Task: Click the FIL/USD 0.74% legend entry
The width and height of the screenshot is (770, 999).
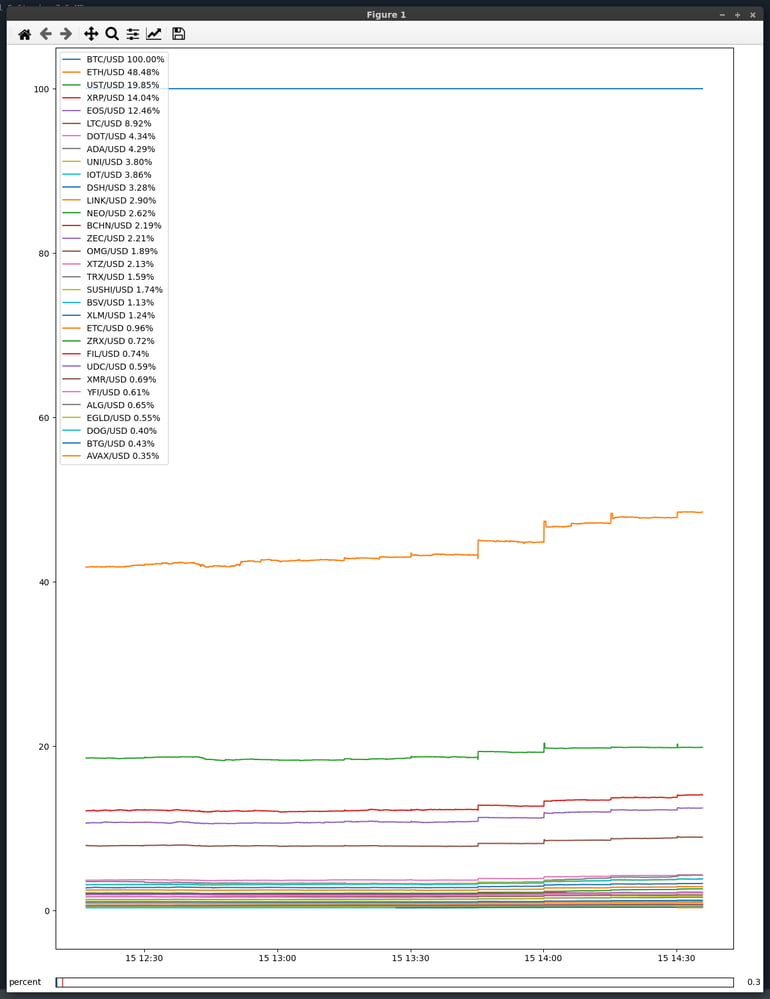Action: pos(106,354)
